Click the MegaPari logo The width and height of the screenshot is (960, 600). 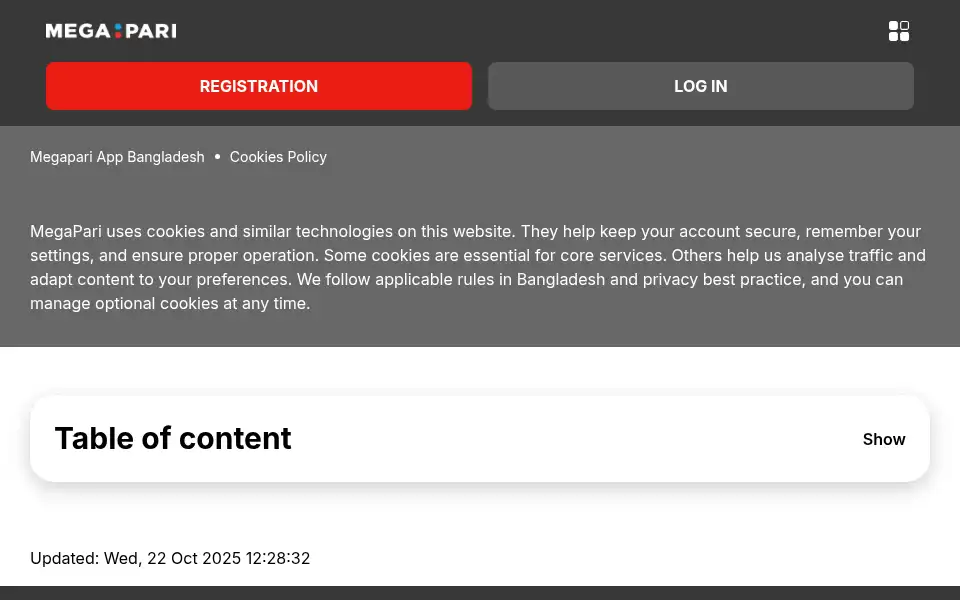[x=111, y=31]
